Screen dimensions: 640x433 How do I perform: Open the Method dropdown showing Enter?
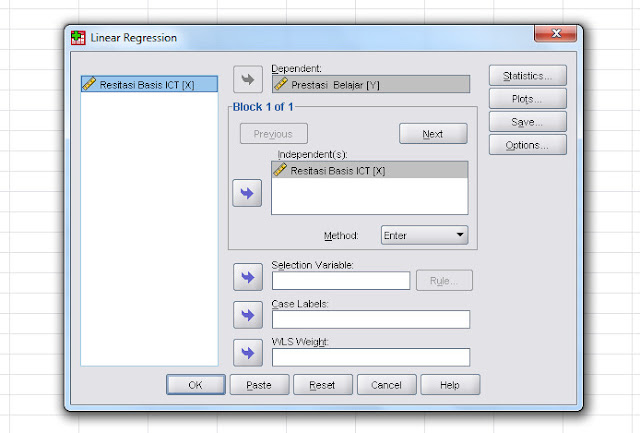point(424,235)
